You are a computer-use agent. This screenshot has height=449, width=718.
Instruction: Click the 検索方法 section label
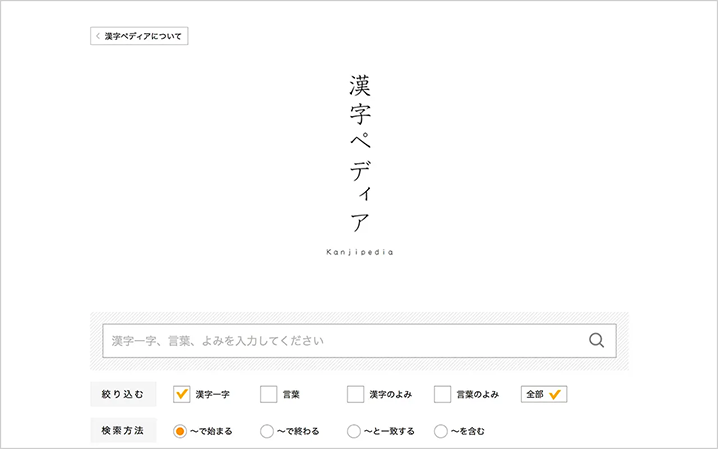click(x=122, y=431)
